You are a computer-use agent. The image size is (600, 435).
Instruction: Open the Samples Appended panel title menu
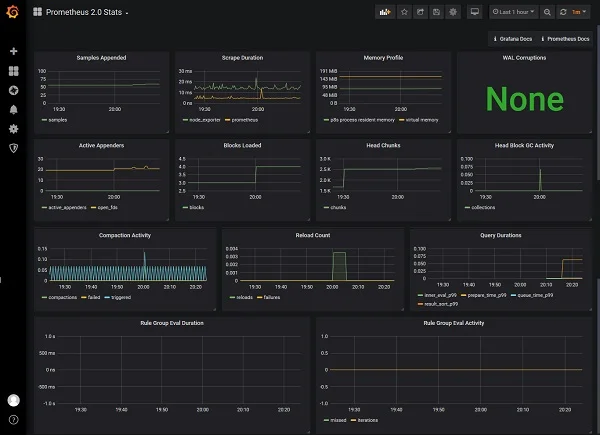101,58
